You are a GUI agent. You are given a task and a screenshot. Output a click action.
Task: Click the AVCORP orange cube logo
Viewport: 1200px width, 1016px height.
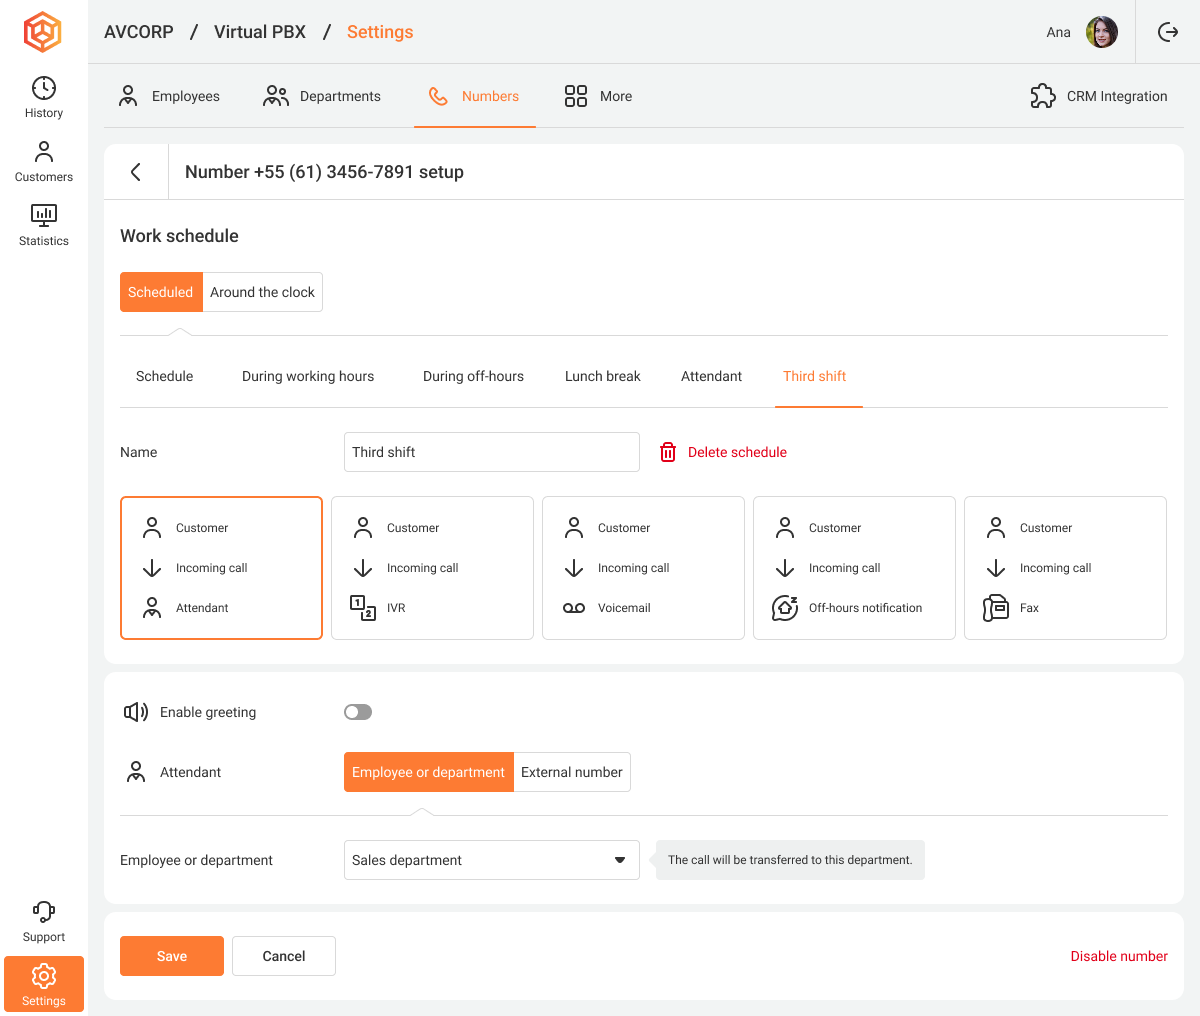[x=43, y=32]
